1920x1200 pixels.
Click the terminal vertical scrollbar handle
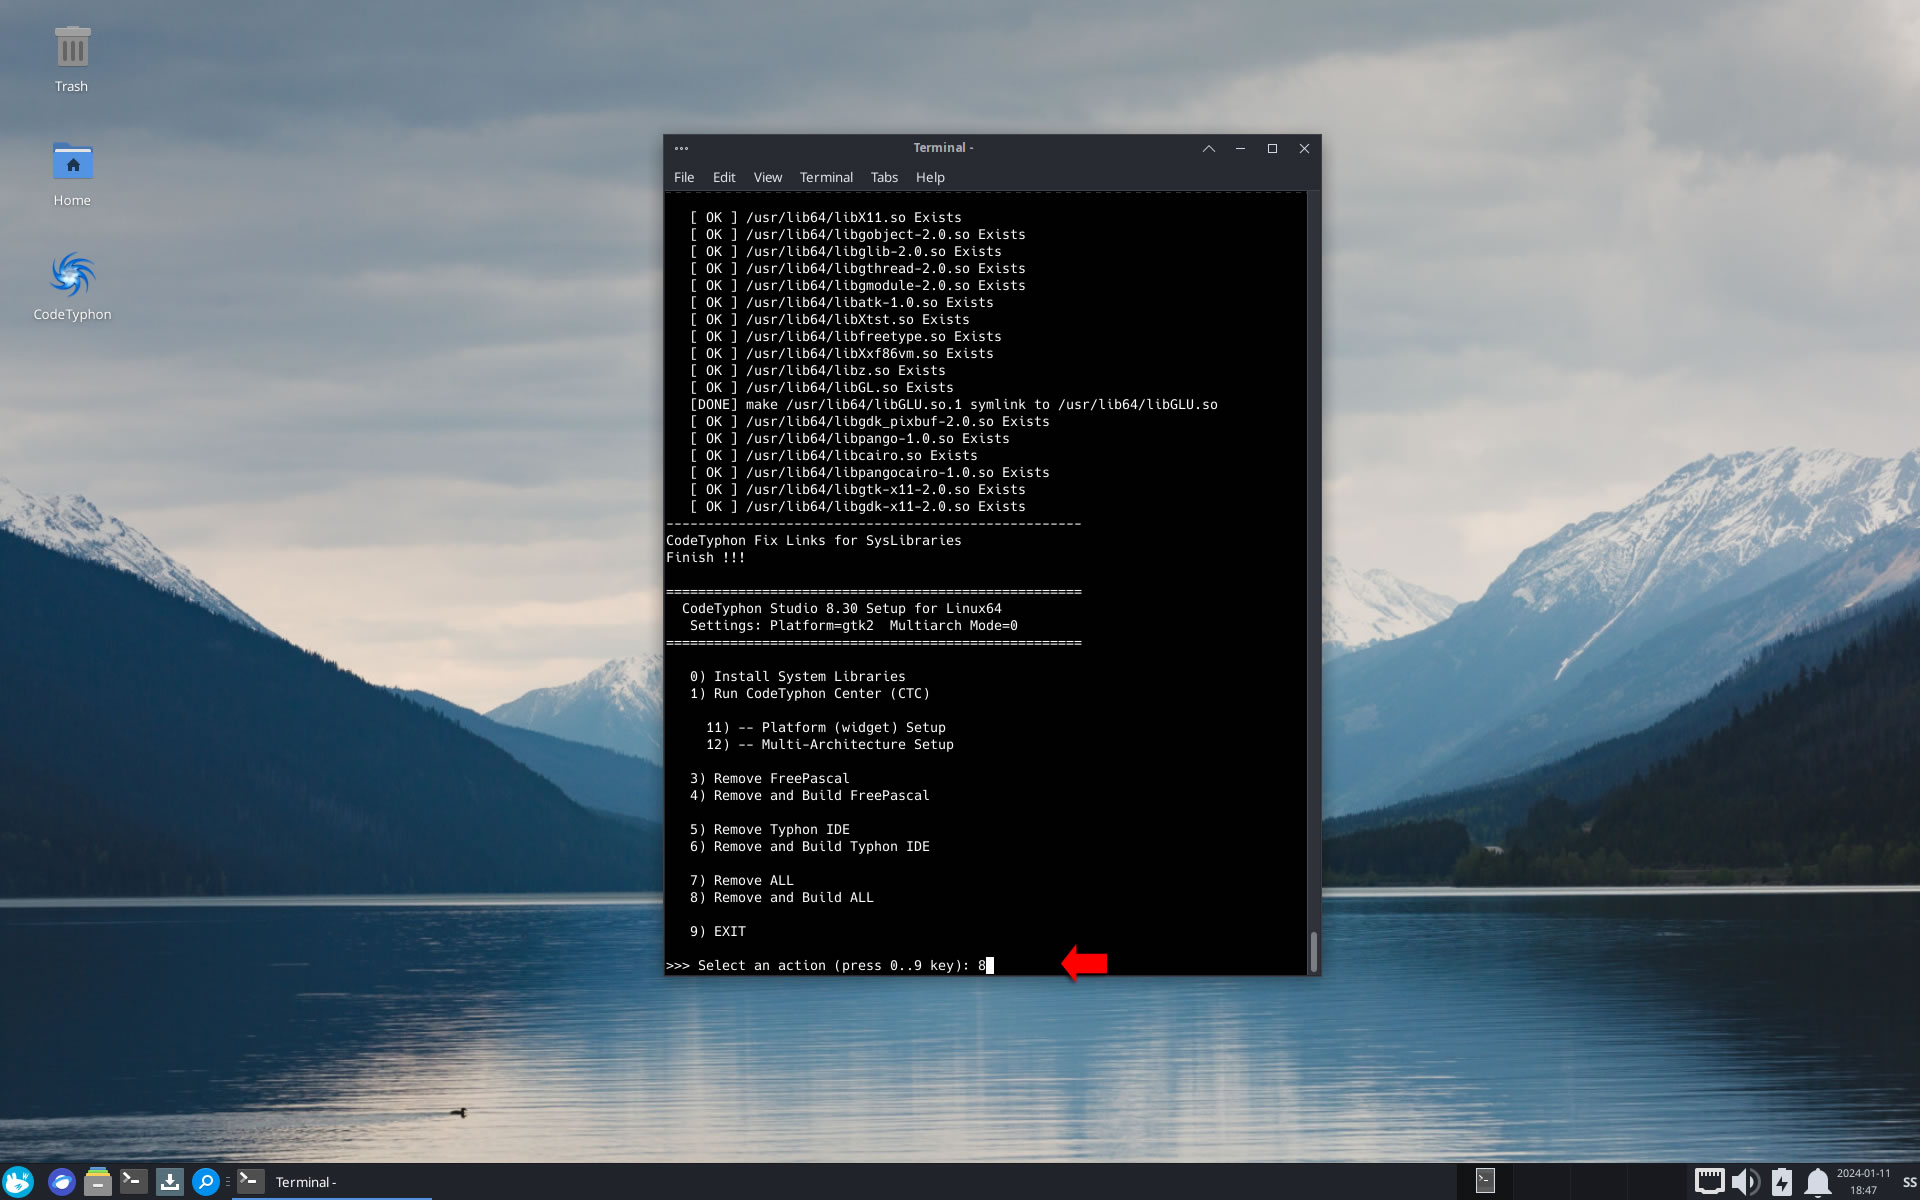1313,951
